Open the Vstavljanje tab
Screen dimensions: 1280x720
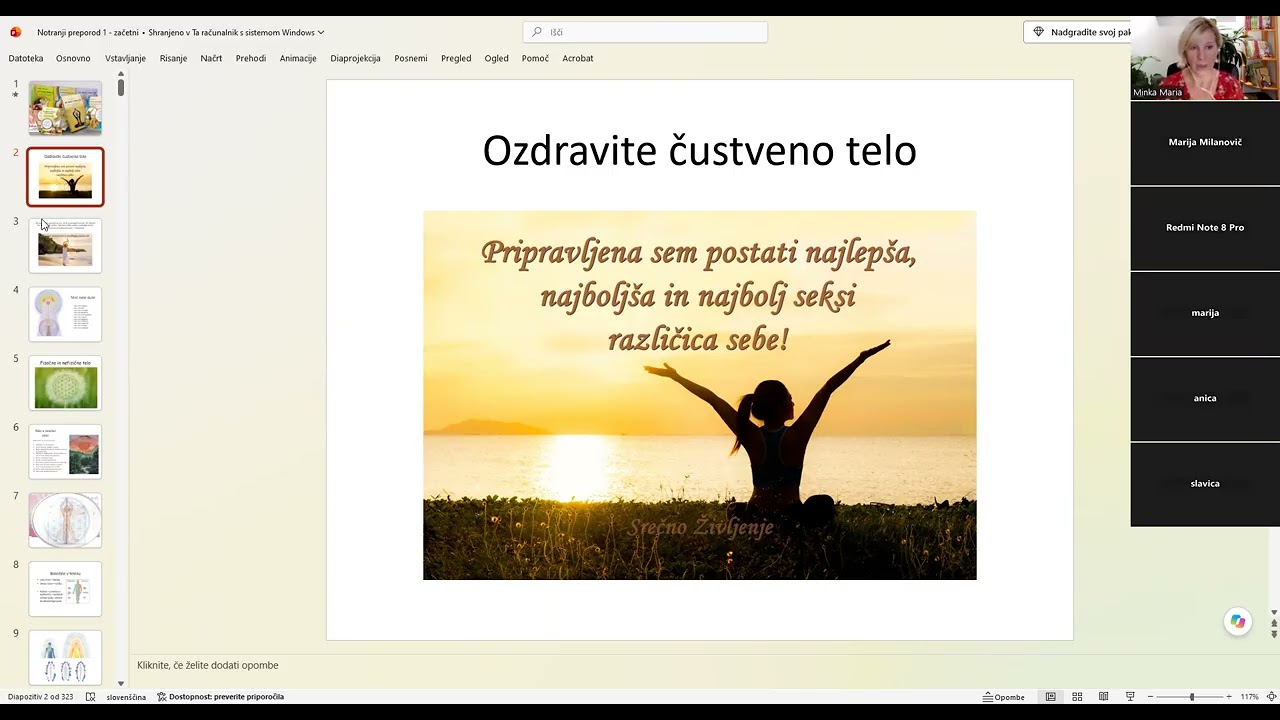pyautogui.click(x=125, y=58)
